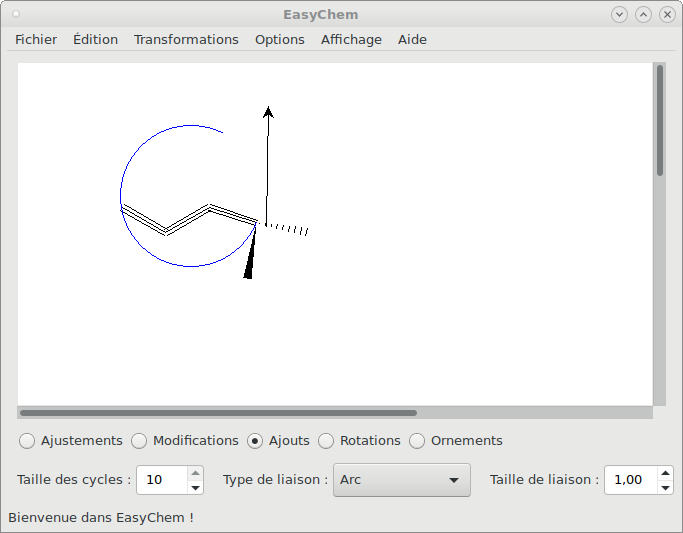Increase Taille de liaison value

(x=665, y=473)
